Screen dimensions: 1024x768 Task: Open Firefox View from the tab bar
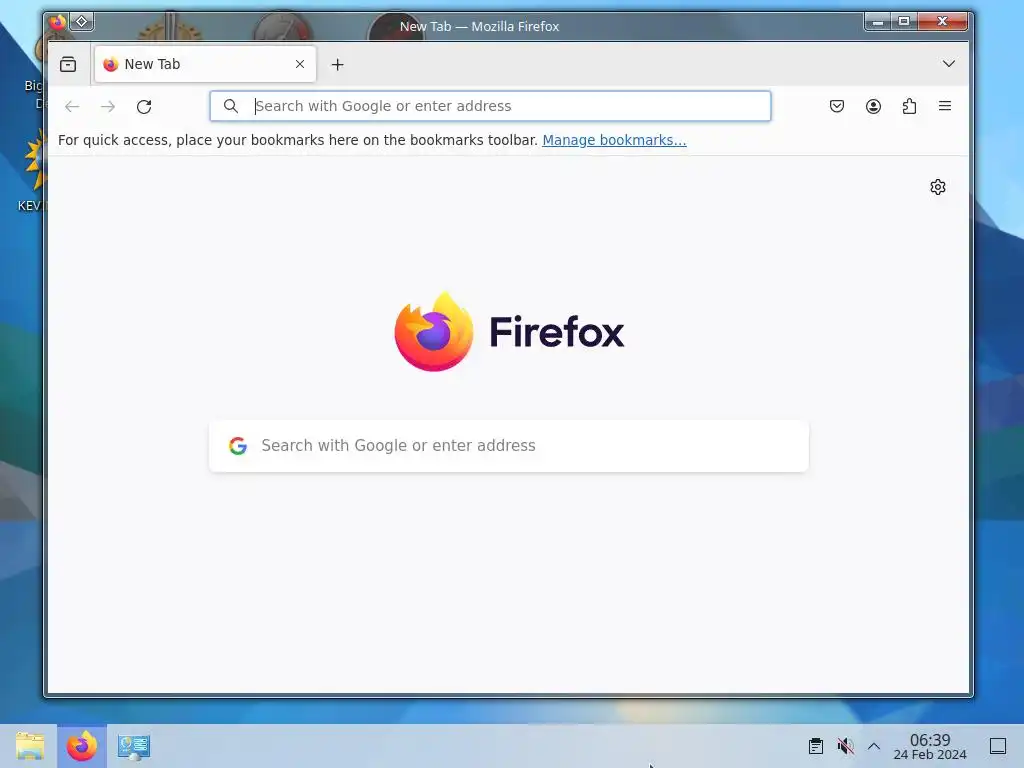point(68,64)
